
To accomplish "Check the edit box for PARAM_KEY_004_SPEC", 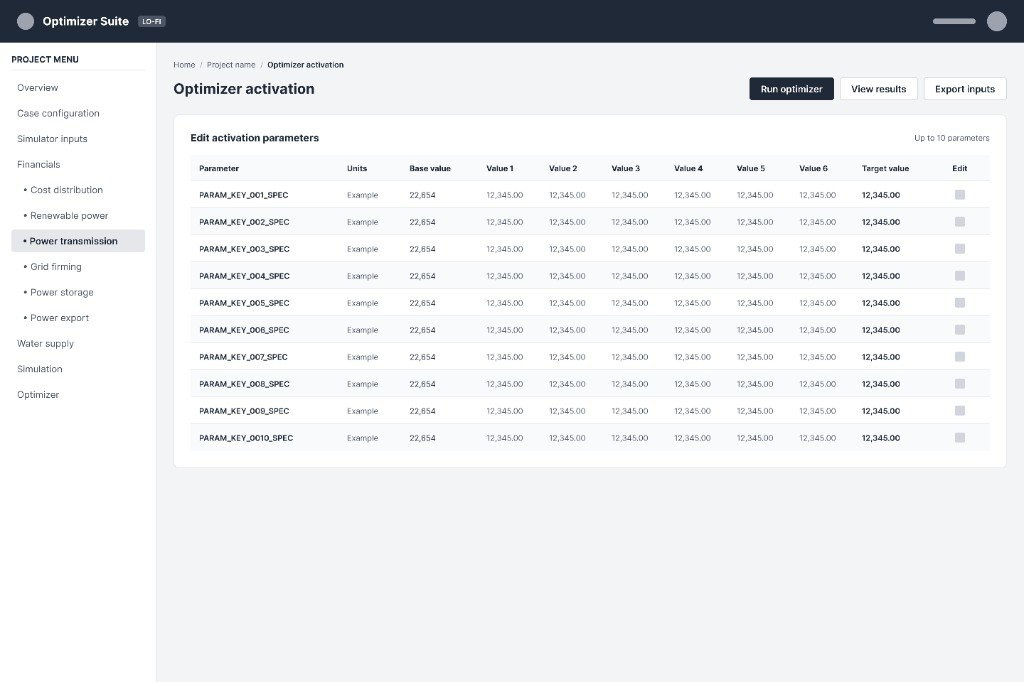I will point(959,276).
